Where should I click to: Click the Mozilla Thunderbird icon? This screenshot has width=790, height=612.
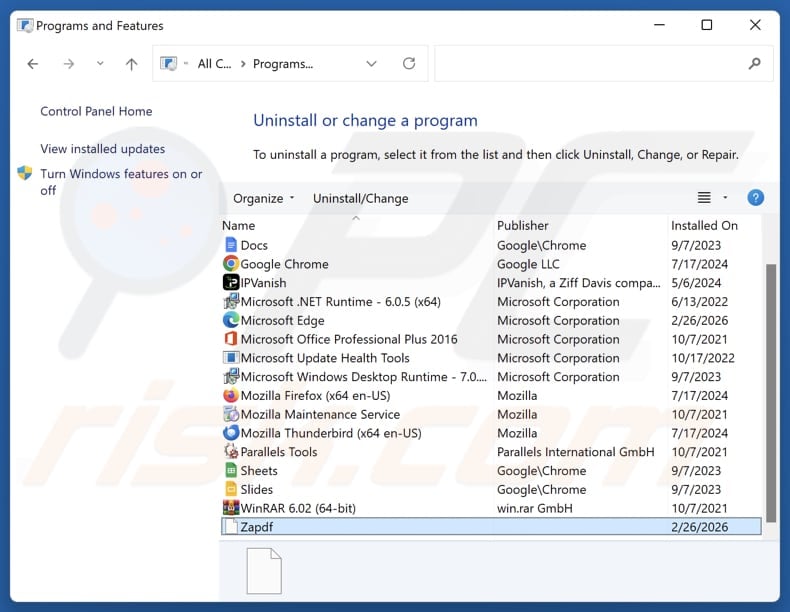(231, 433)
